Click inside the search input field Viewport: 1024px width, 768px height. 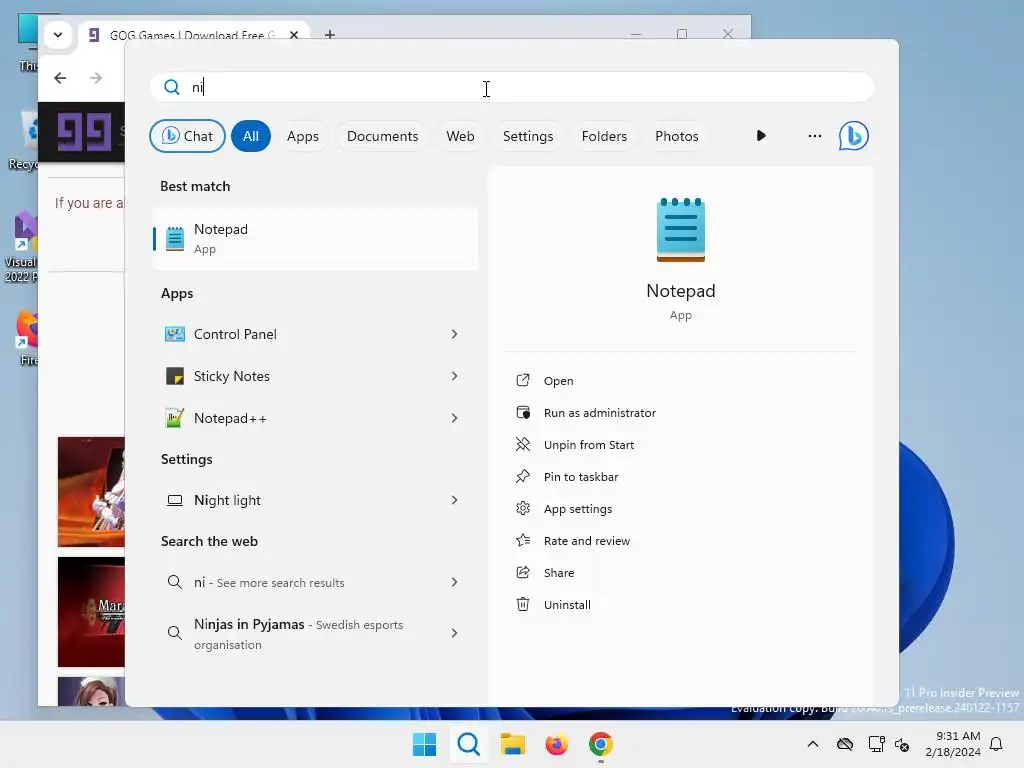pyautogui.click(x=512, y=87)
